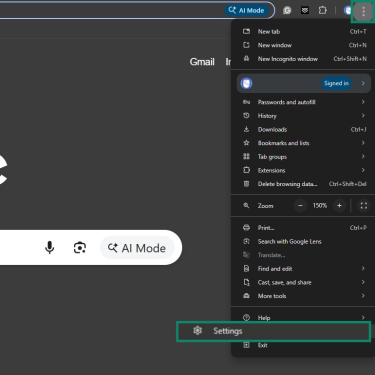Click the black square extension icon in toolbar
375x375 pixels.
[x=305, y=11]
